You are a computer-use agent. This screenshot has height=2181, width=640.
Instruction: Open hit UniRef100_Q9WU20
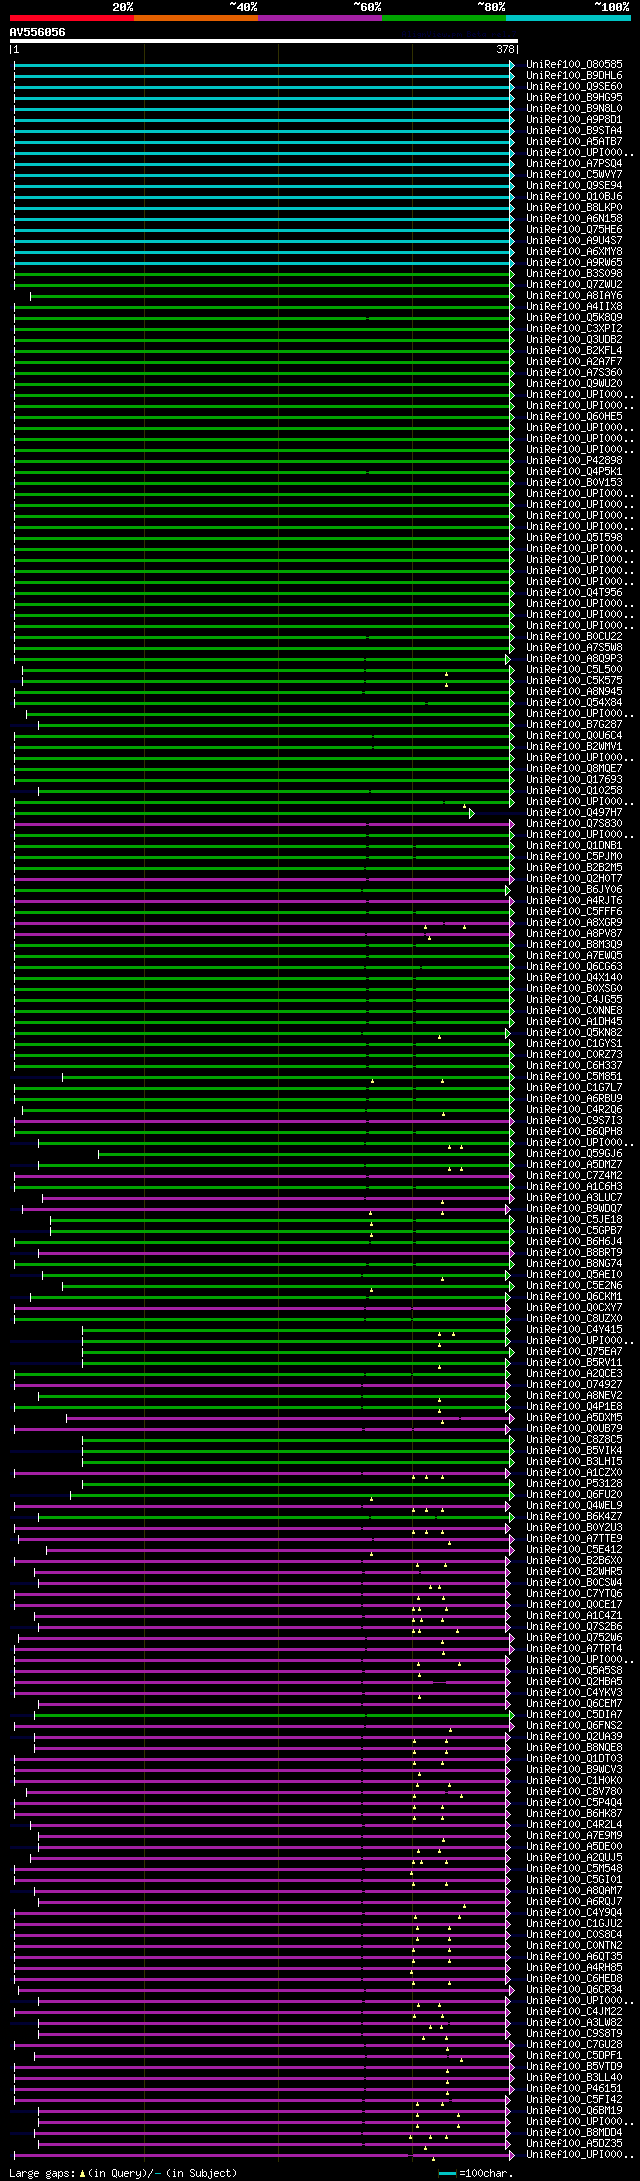[574, 383]
